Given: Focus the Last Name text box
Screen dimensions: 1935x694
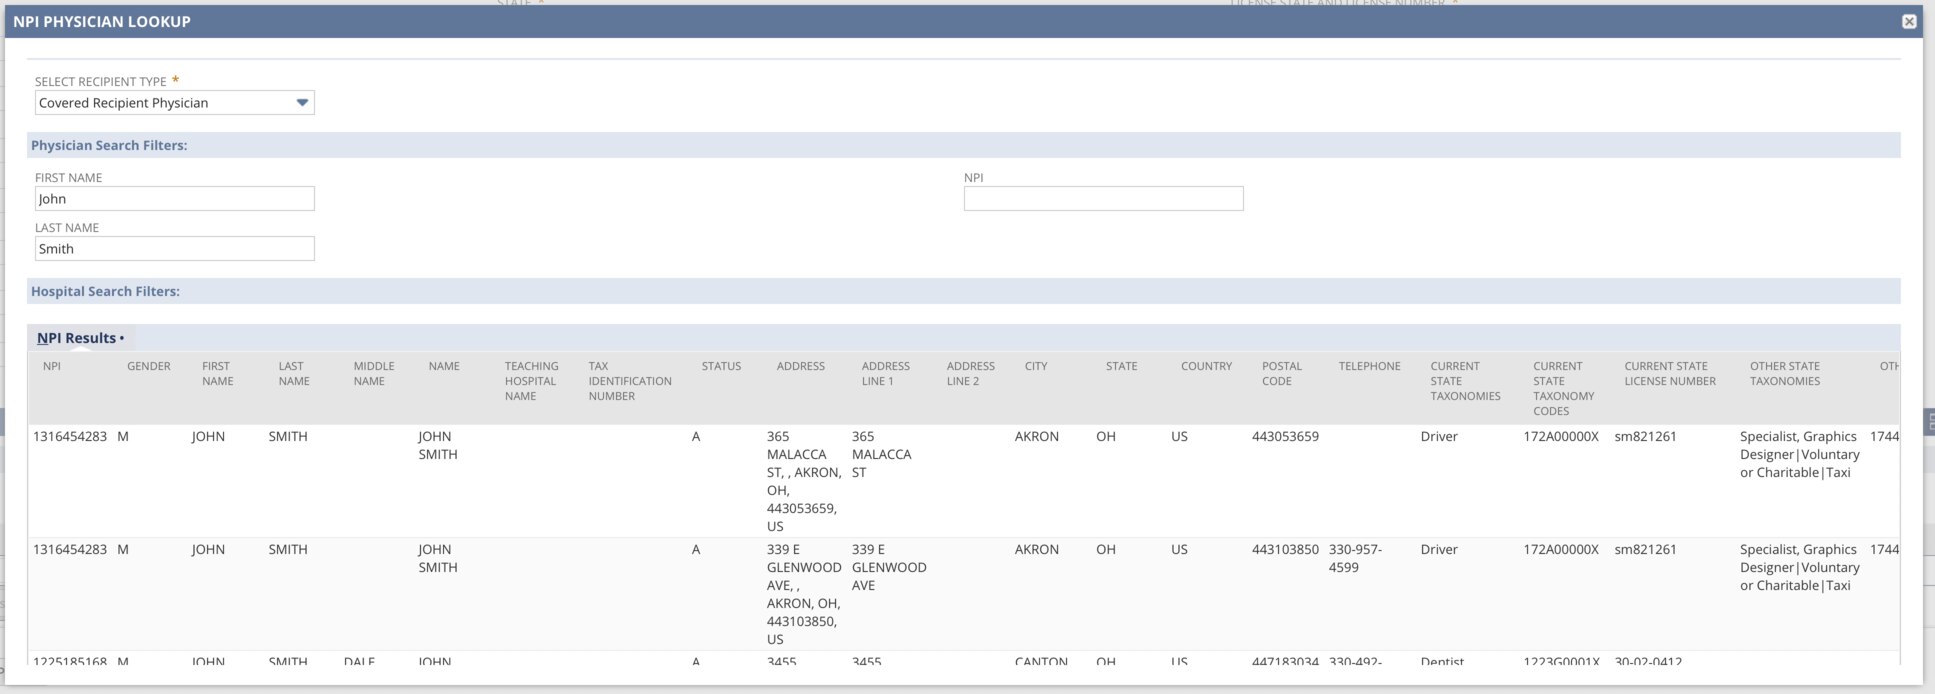Looking at the screenshot, I should tap(174, 249).
